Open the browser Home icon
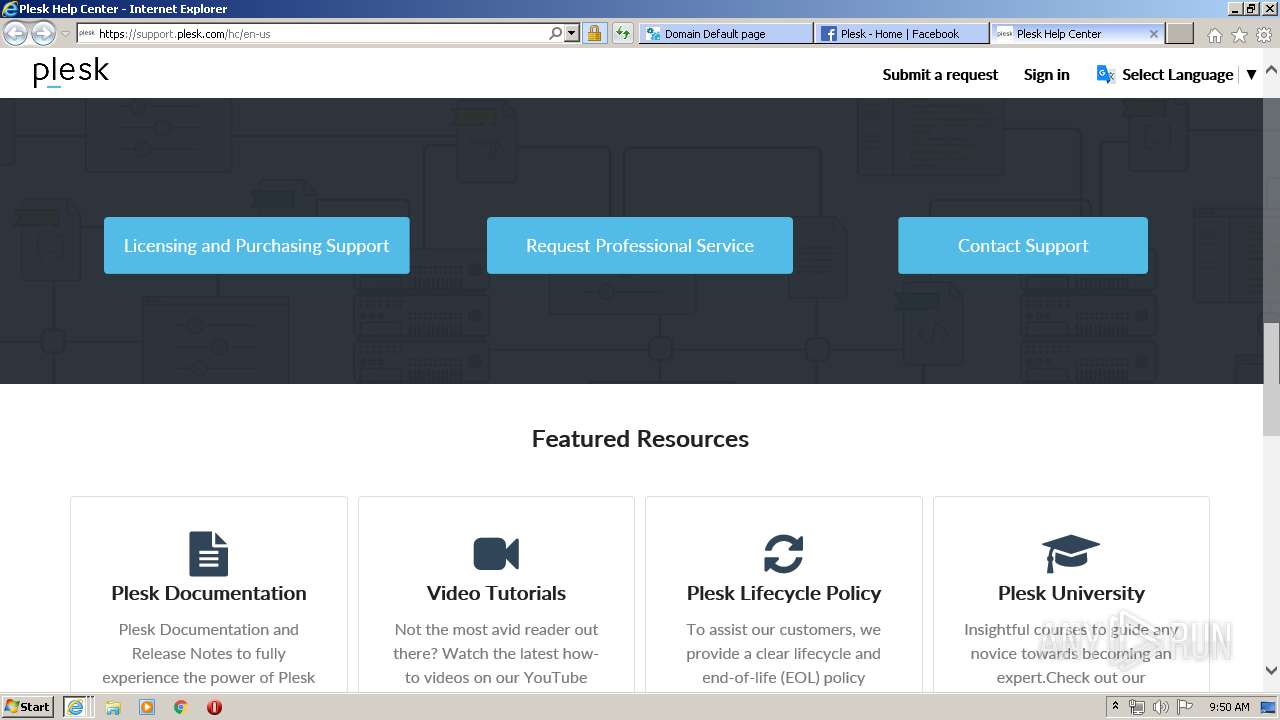 [x=1214, y=35]
